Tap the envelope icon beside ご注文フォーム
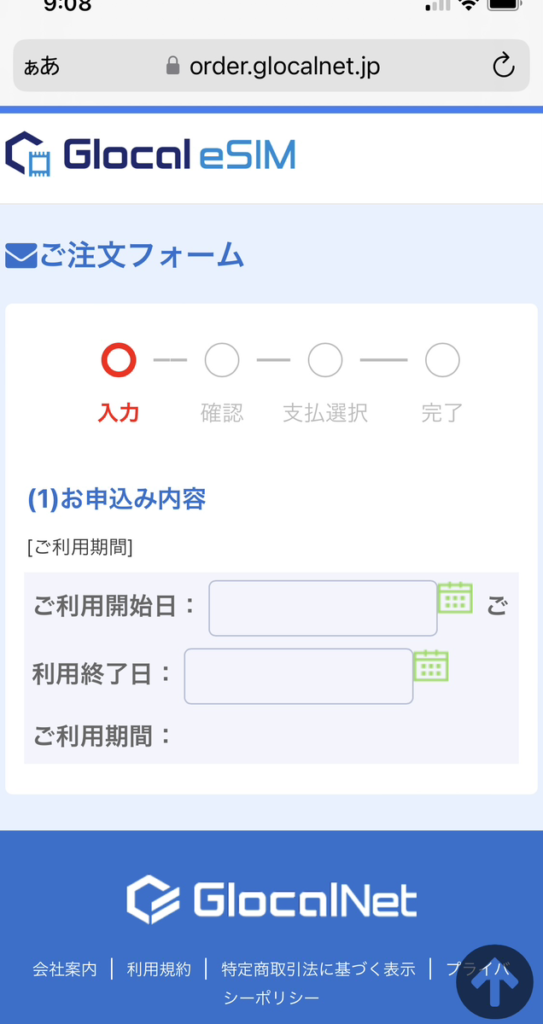This screenshot has height=1024, width=543. click(x=21, y=256)
